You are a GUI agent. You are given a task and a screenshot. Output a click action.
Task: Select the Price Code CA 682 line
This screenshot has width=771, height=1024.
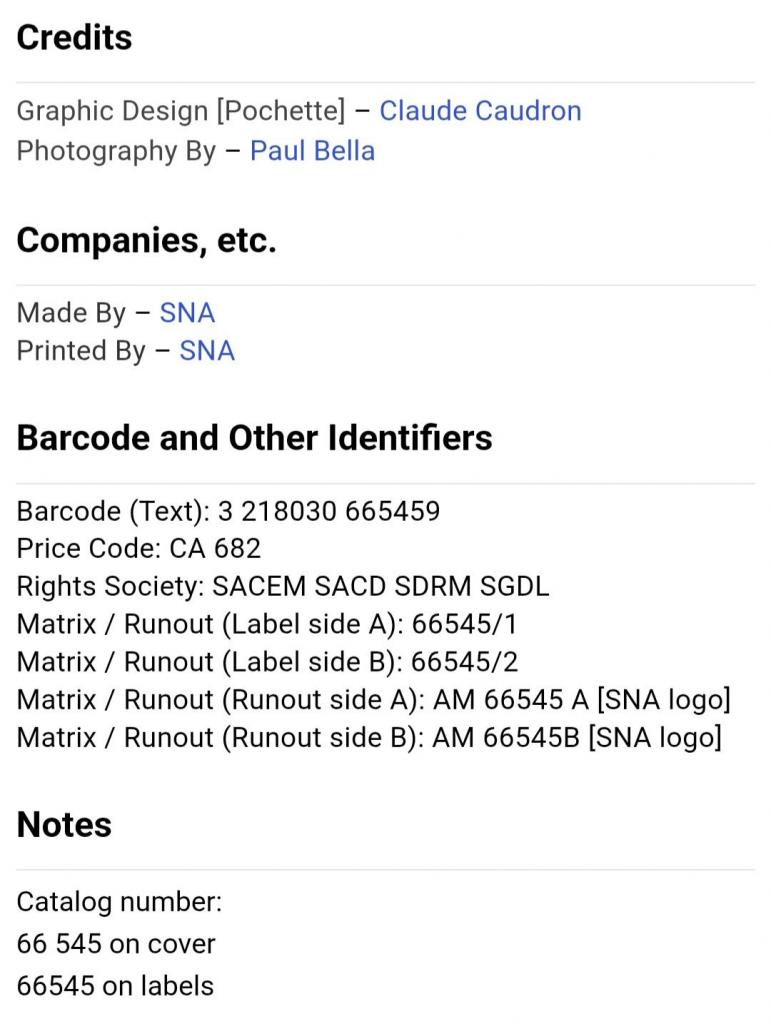139,548
